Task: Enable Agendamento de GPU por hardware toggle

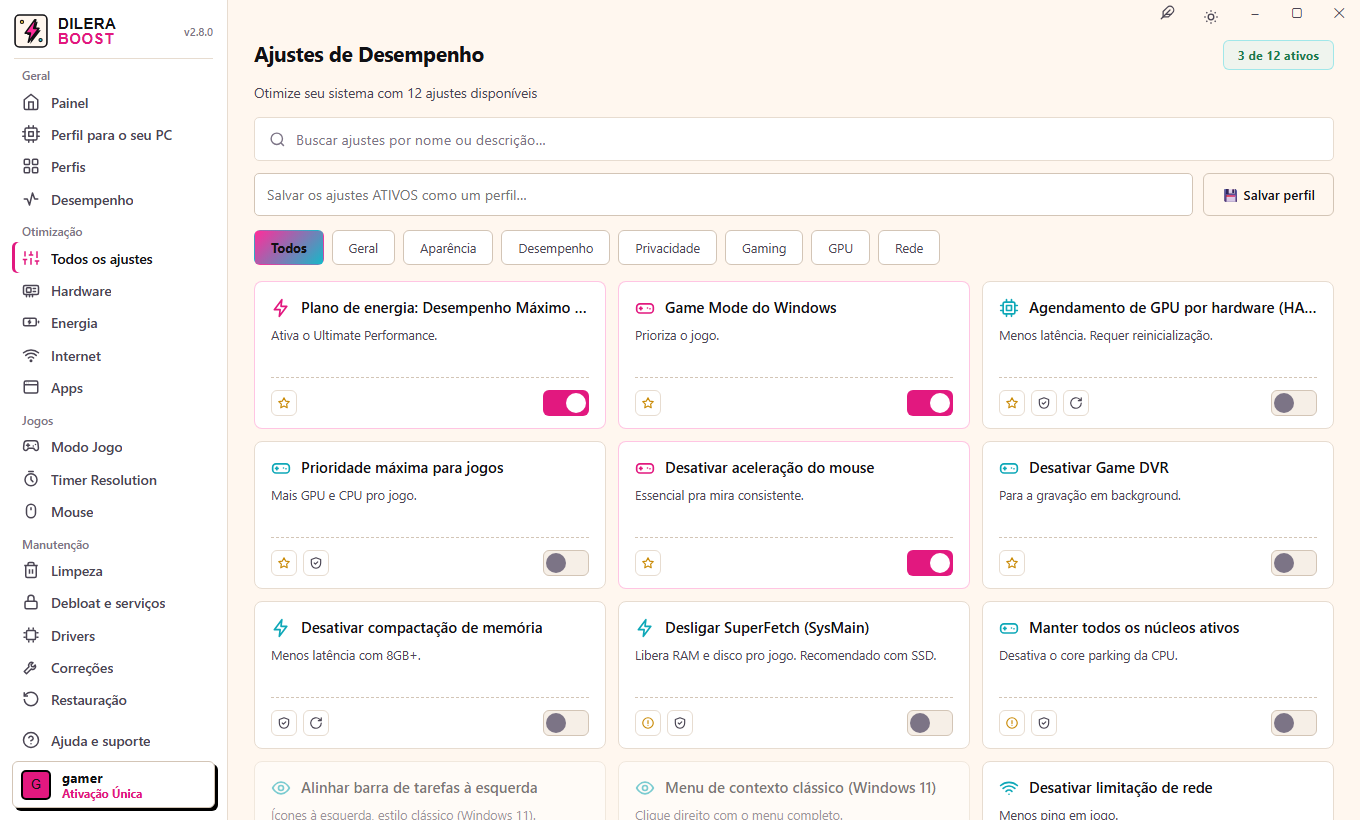Action: (1294, 403)
